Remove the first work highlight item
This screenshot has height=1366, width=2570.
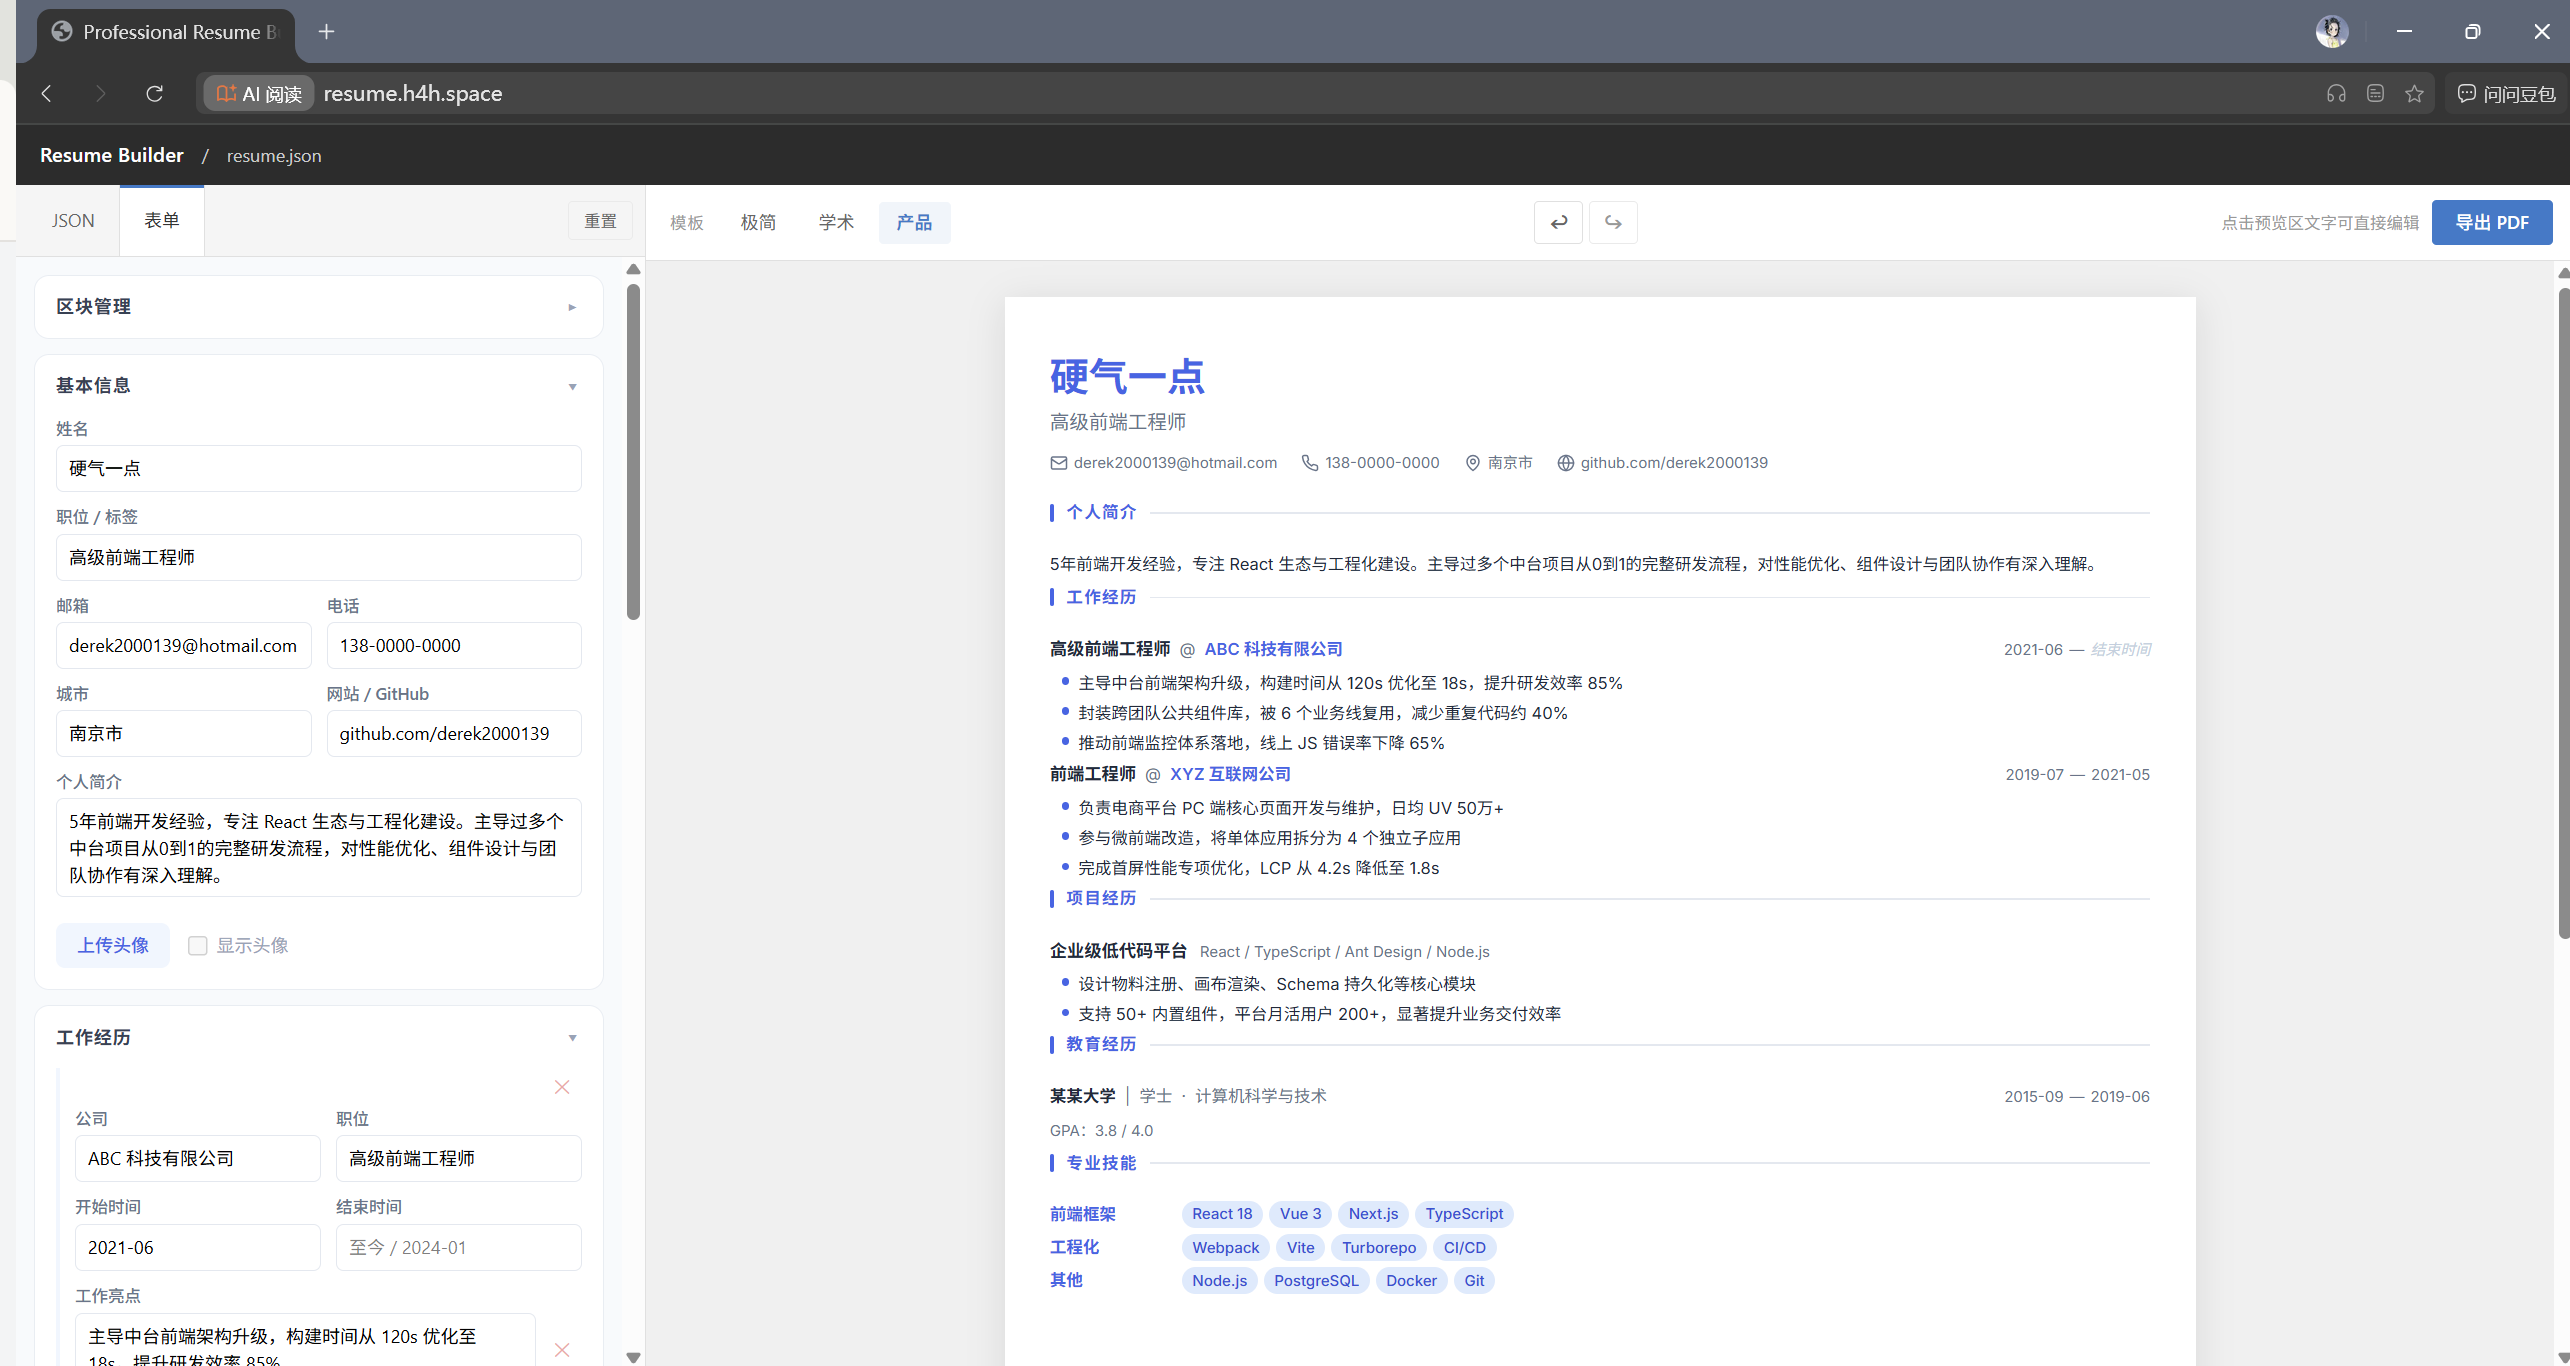point(562,1349)
